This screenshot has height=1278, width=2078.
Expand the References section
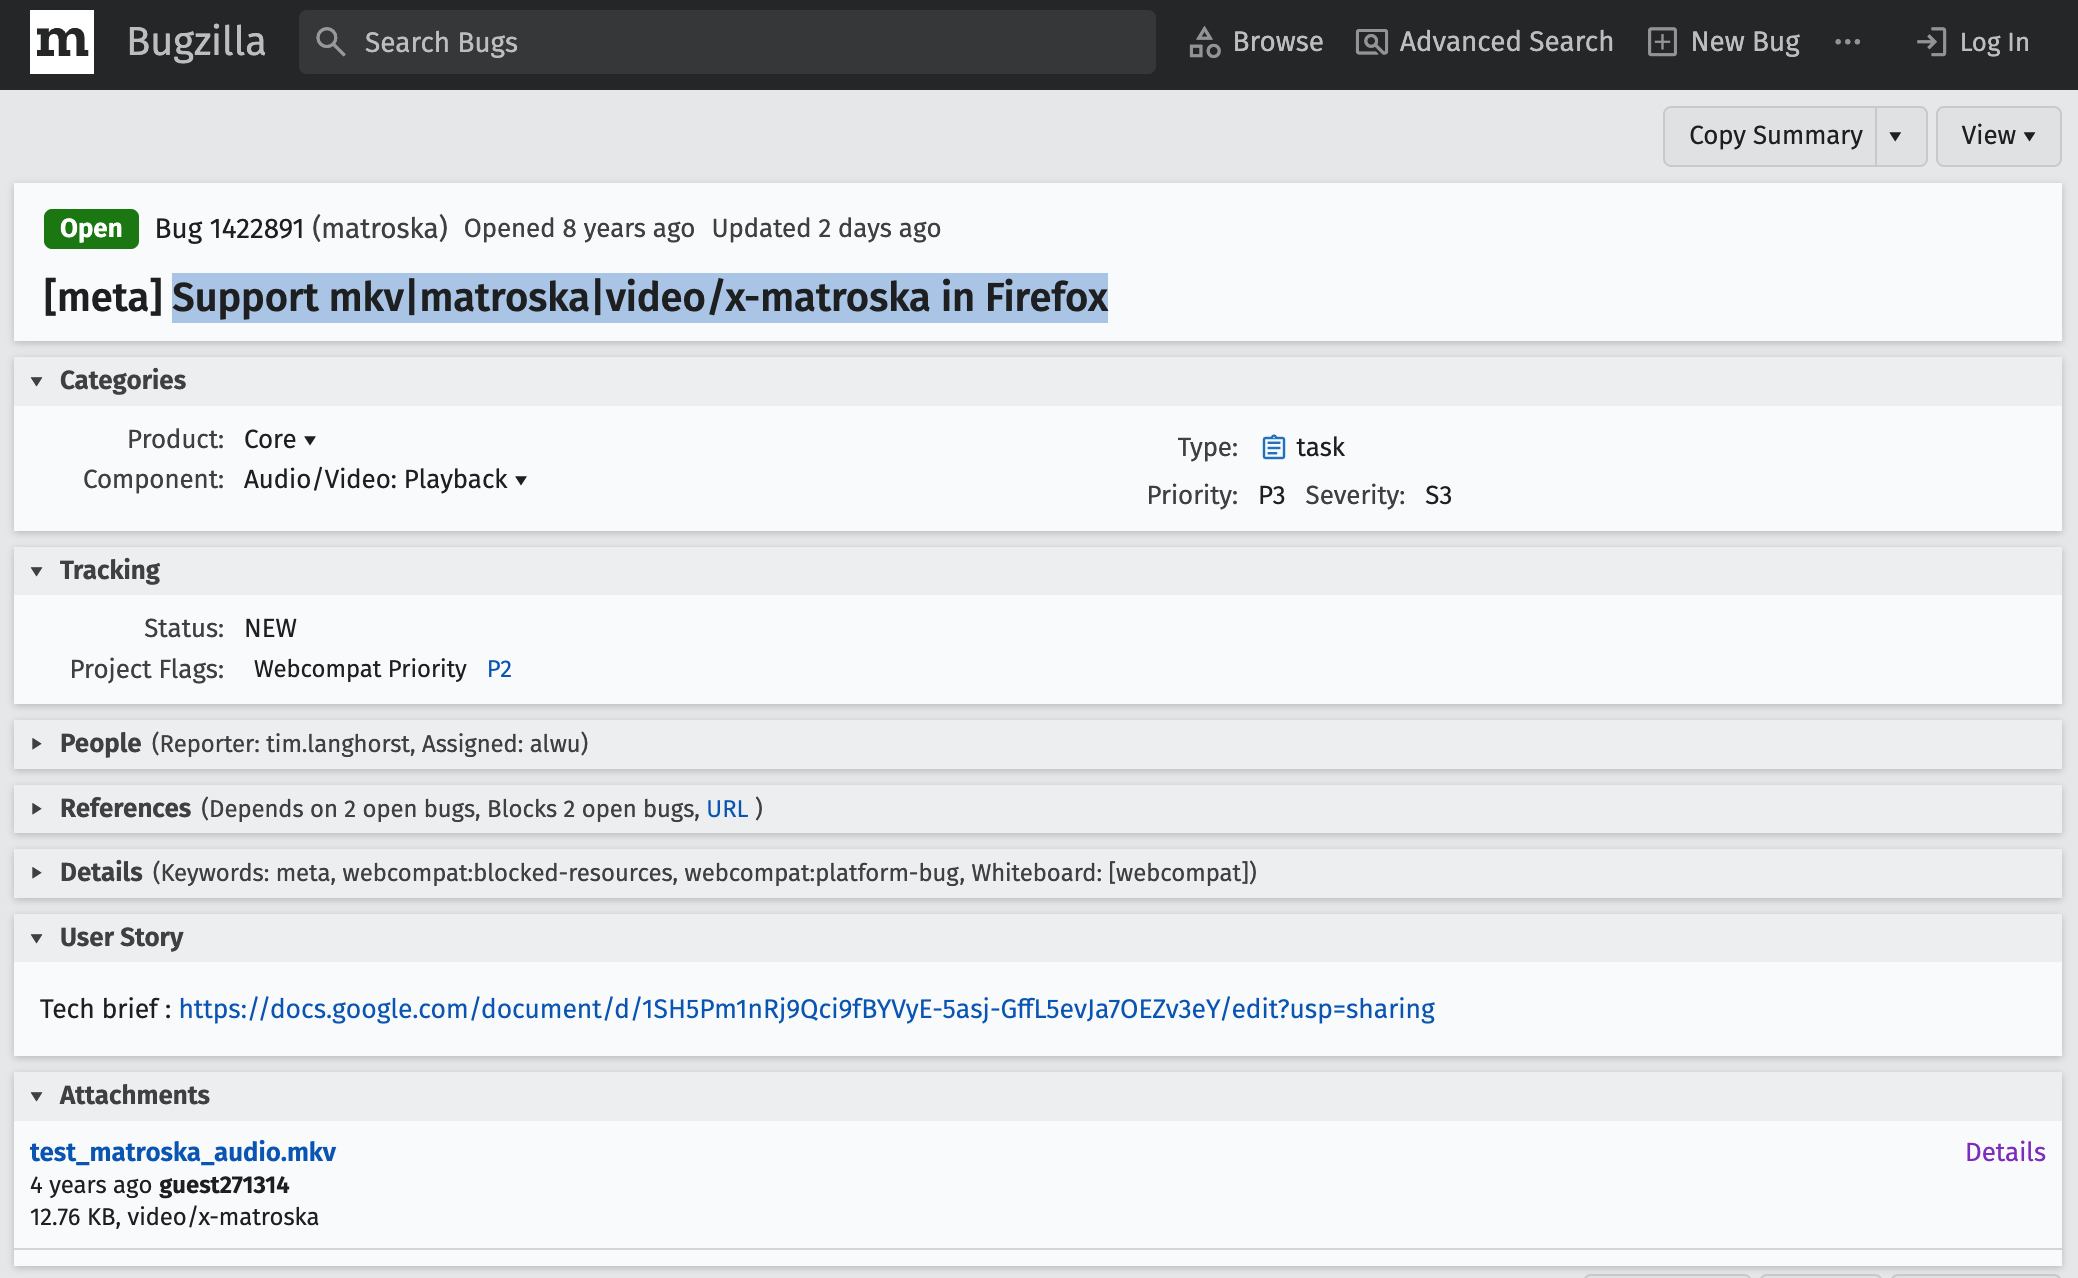pyautogui.click(x=37, y=809)
